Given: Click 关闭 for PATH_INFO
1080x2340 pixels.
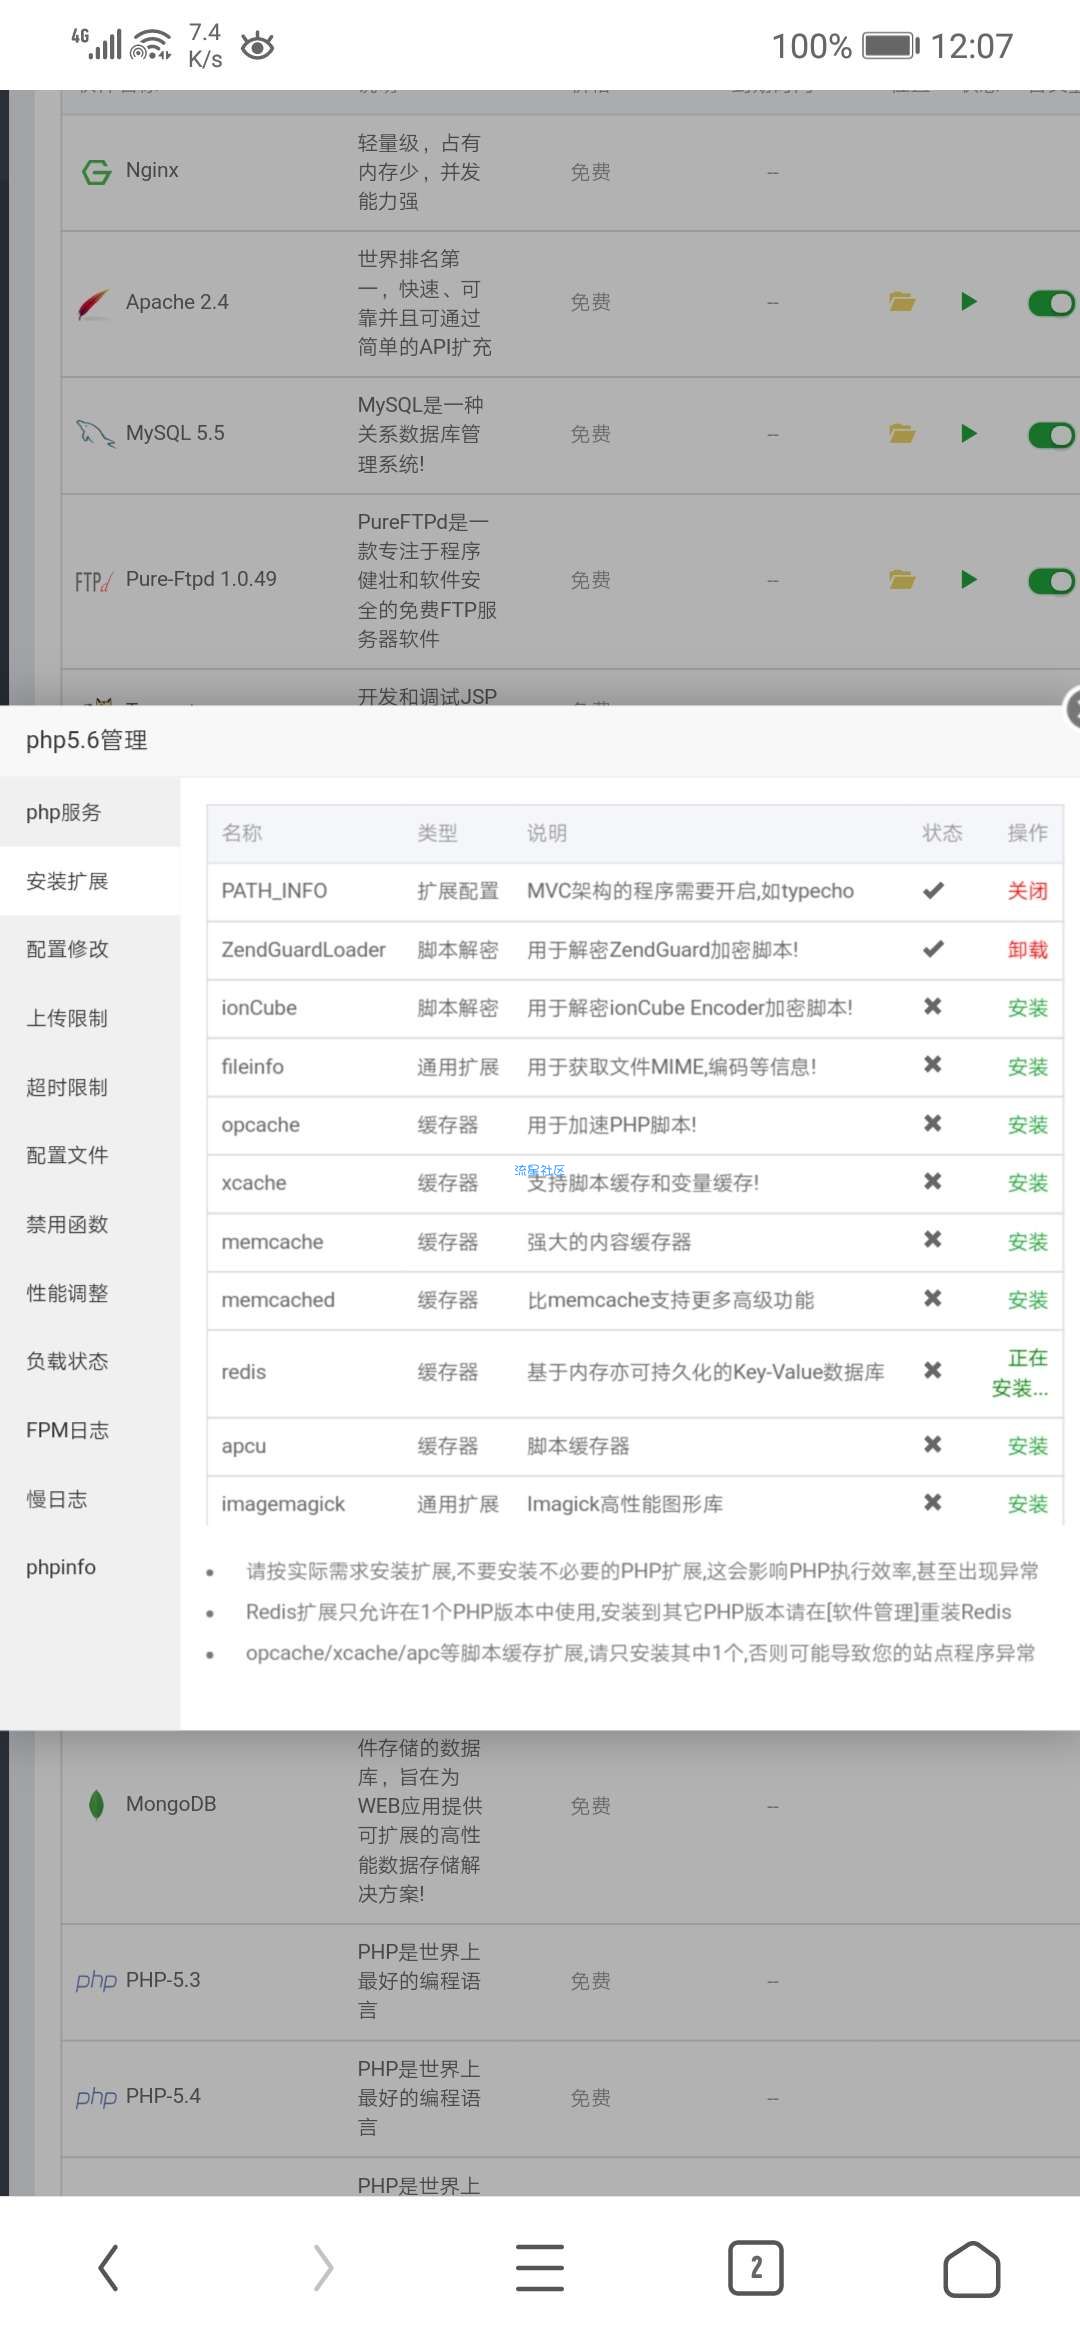Looking at the screenshot, I should click(x=1027, y=891).
